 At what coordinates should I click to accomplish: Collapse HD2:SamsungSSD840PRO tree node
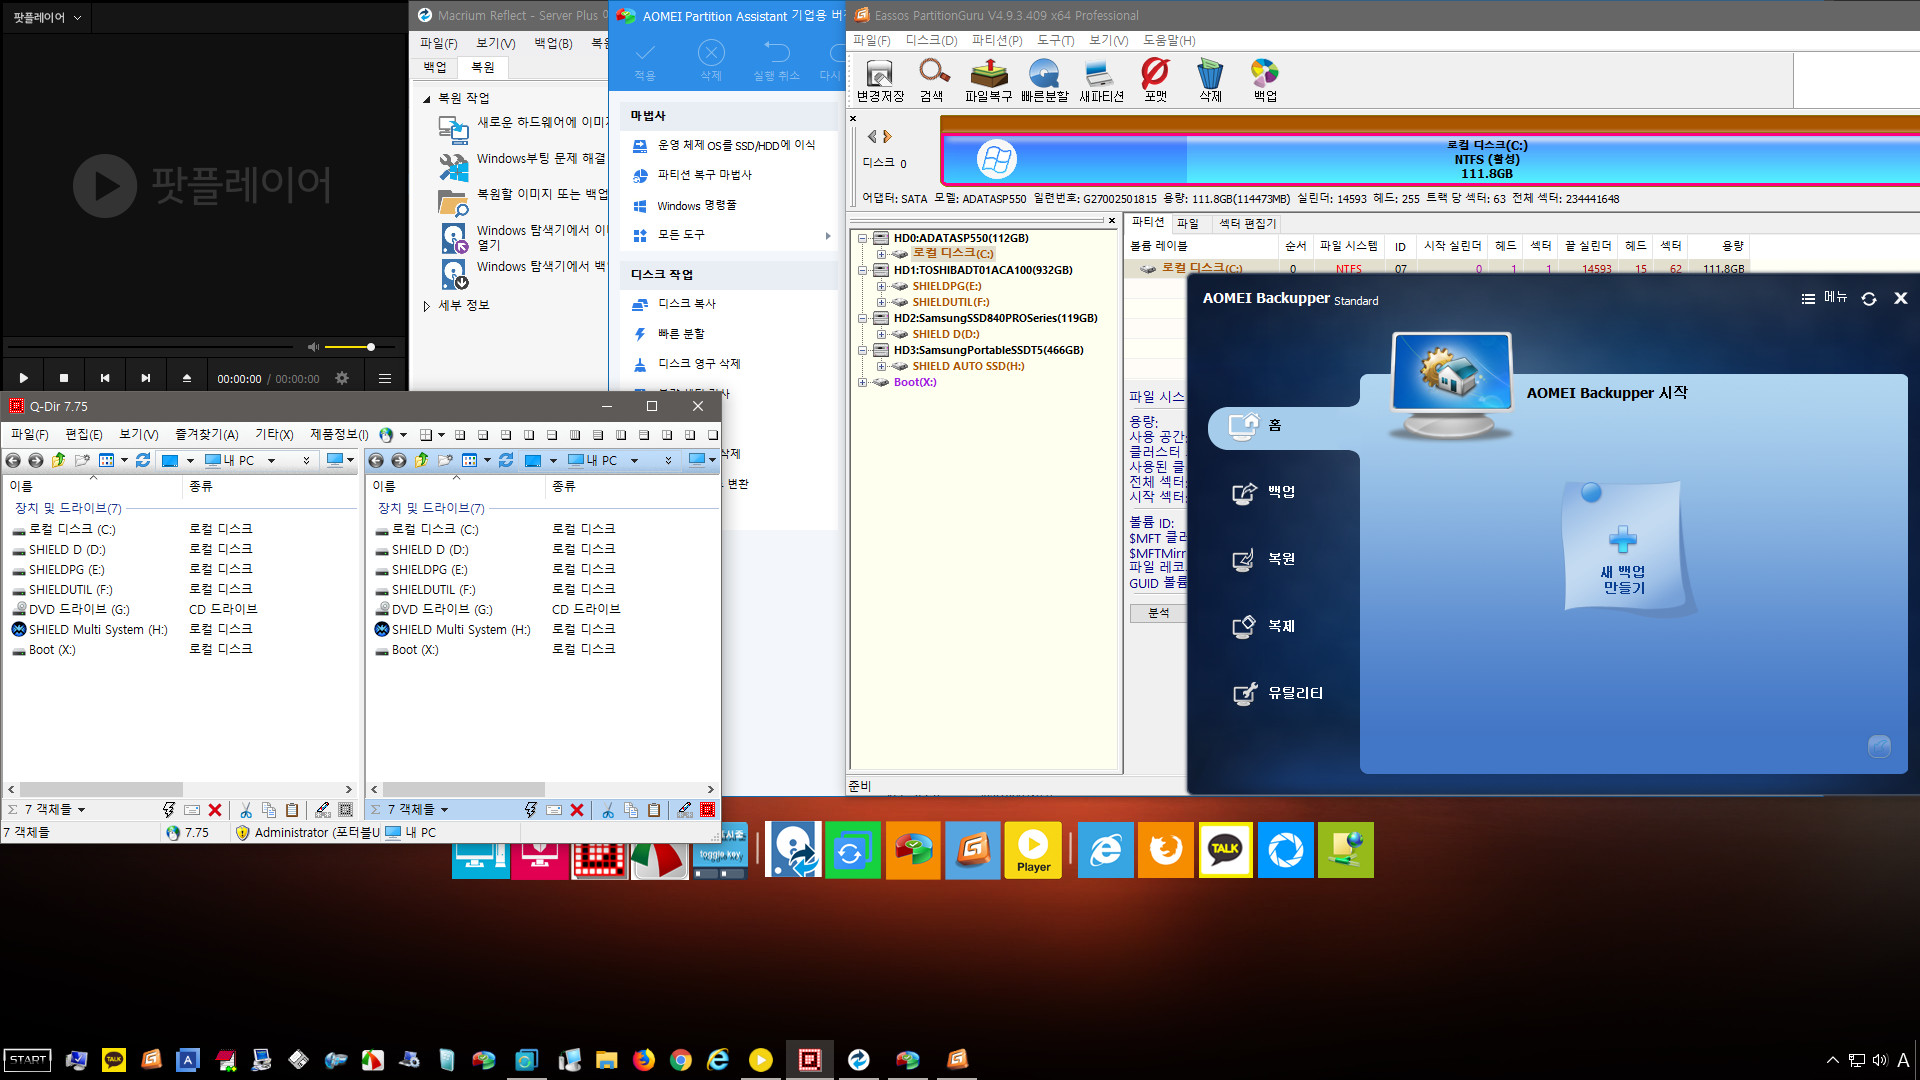pyautogui.click(x=862, y=318)
